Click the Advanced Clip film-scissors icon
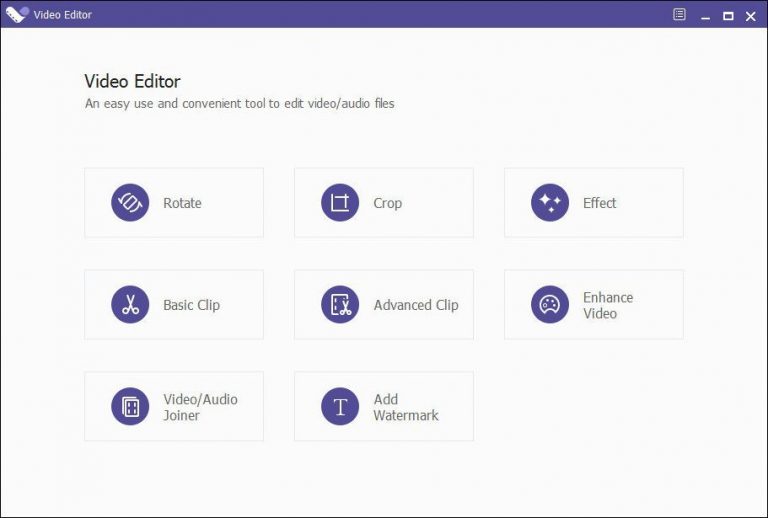This screenshot has width=768, height=518. [340, 305]
